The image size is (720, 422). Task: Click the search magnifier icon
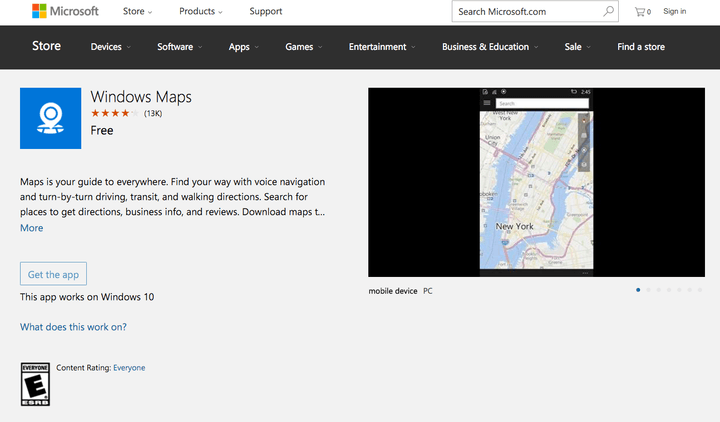tap(608, 11)
